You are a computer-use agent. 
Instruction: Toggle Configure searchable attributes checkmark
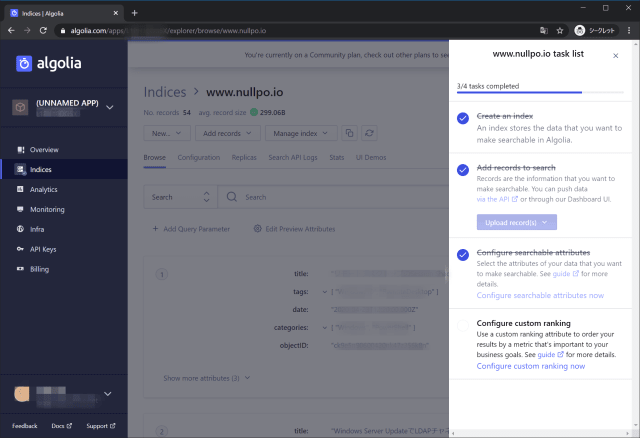tap(463, 255)
